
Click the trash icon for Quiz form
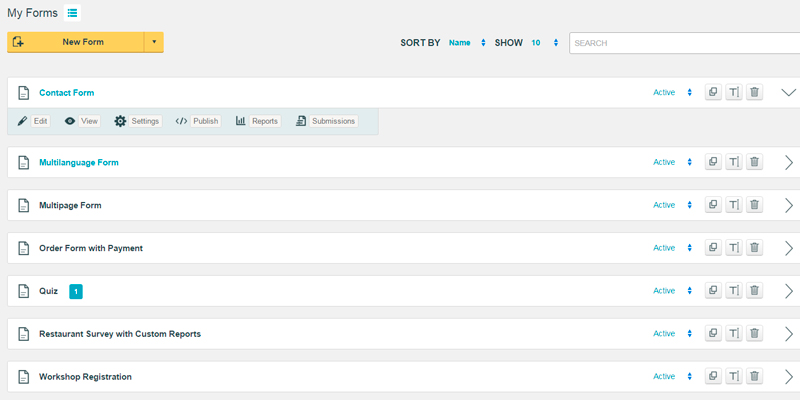755,291
